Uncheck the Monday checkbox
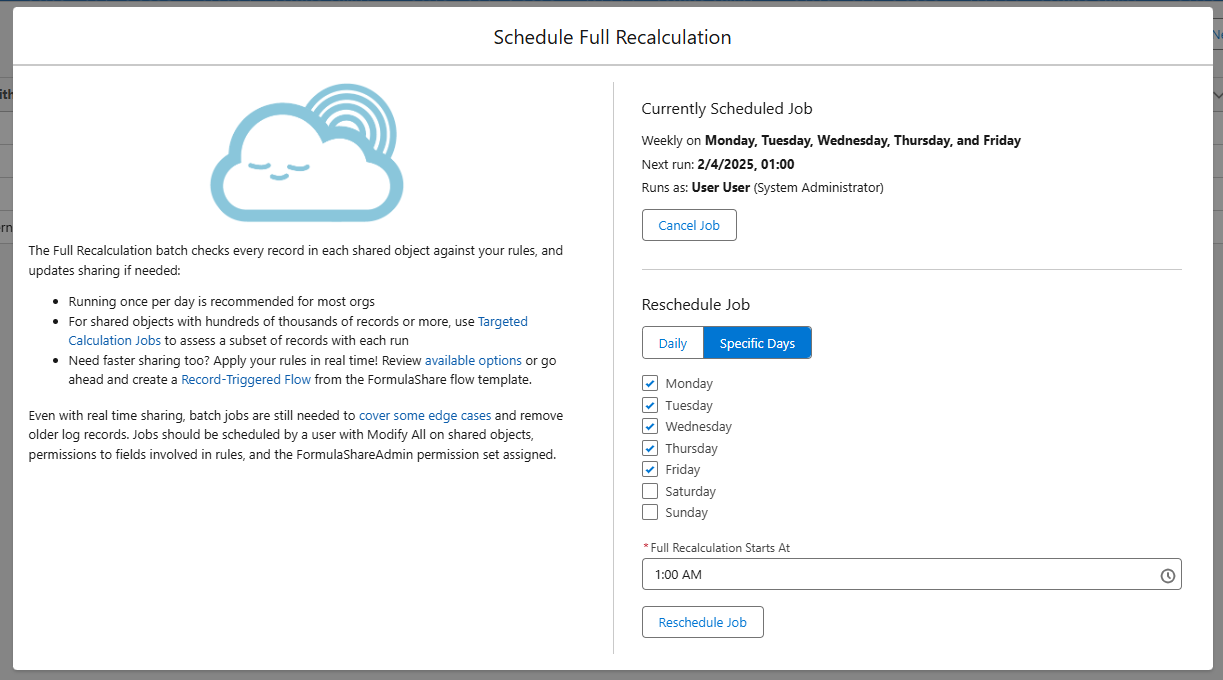The image size is (1223, 680). [650, 383]
